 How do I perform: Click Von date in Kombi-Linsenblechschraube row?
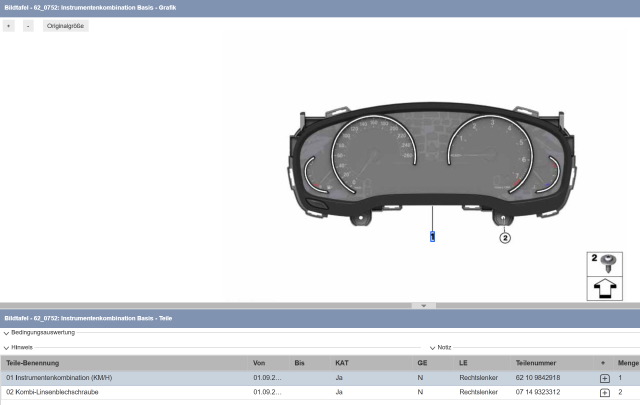click(x=267, y=392)
